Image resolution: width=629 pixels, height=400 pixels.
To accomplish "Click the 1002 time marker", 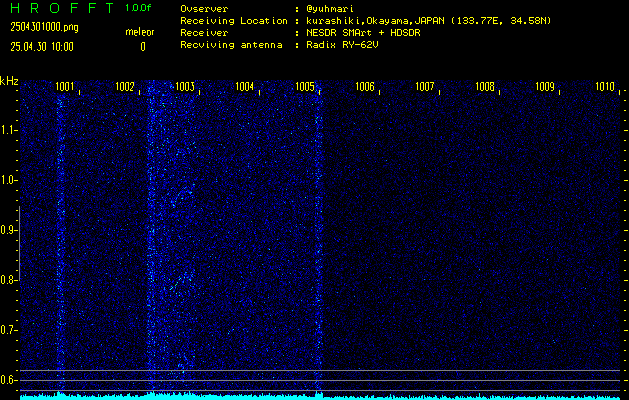I will pos(125,87).
